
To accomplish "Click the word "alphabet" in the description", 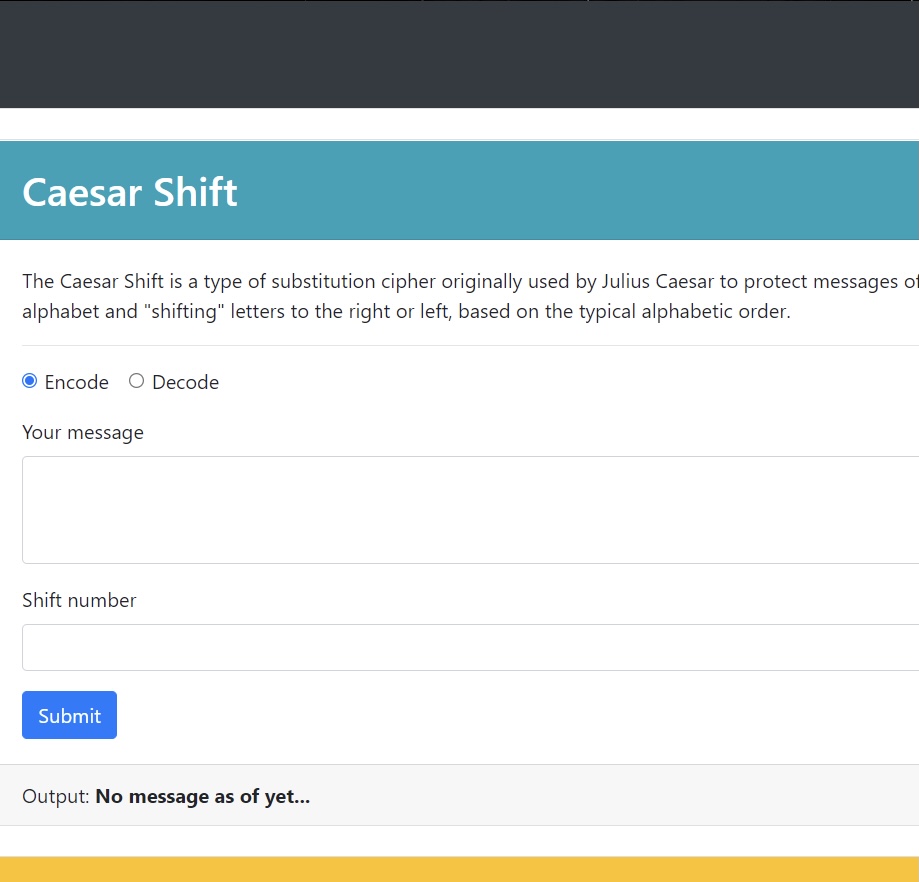I will (x=60, y=311).
